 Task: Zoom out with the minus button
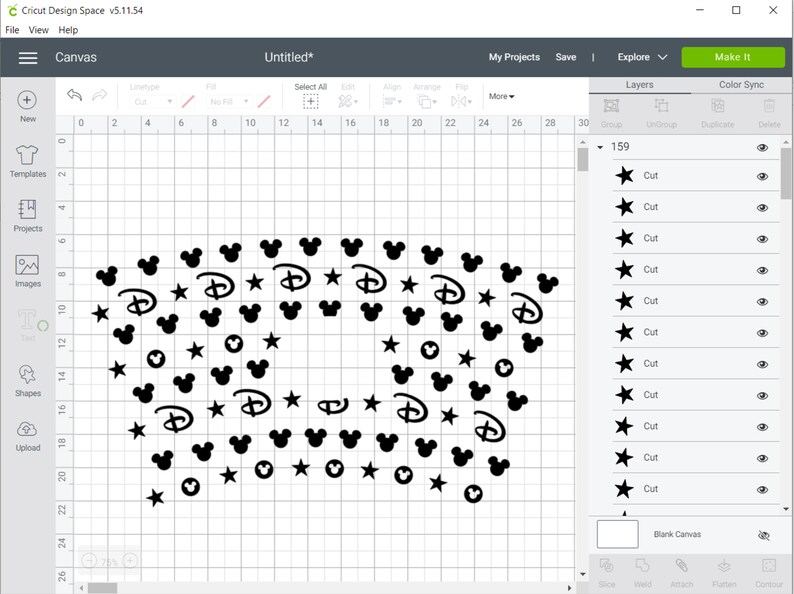(x=89, y=561)
